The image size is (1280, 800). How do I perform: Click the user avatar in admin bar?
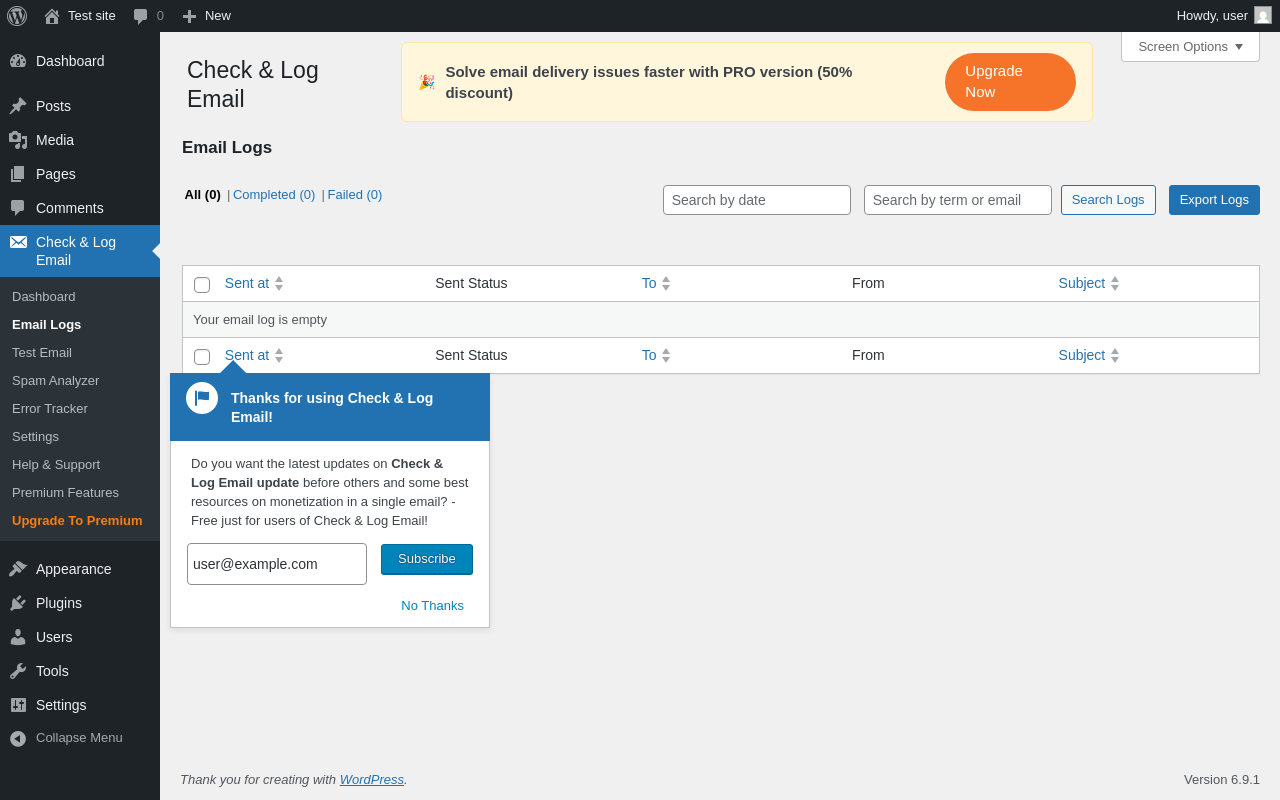pos(1263,15)
